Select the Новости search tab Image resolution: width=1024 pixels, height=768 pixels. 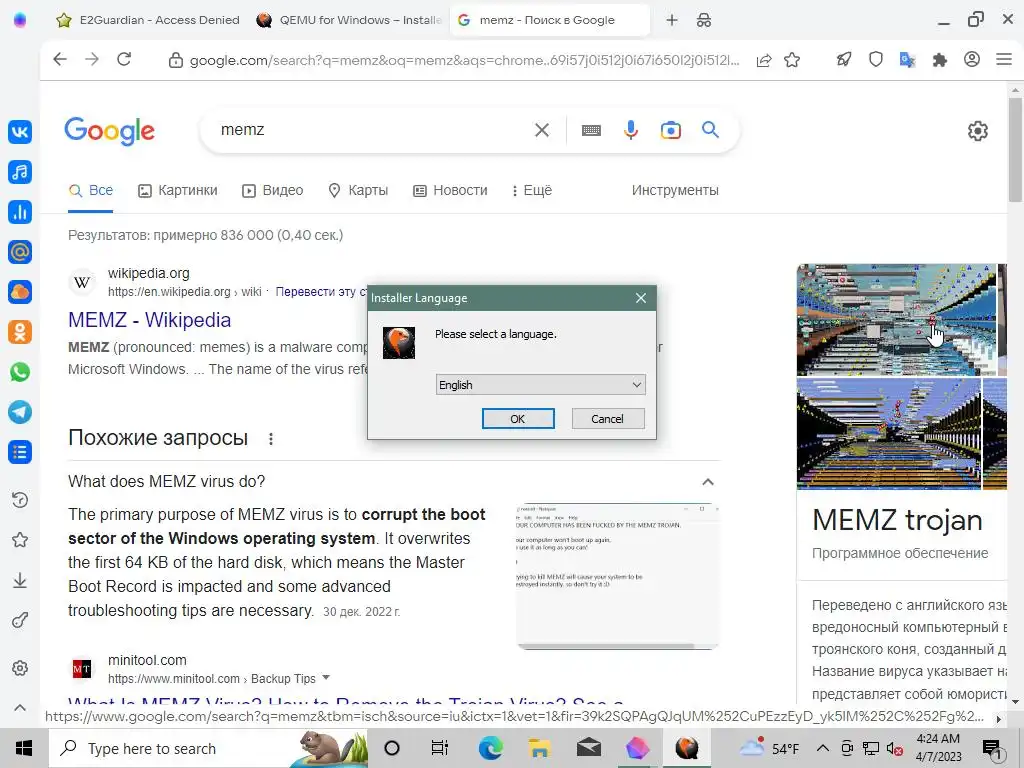451,190
